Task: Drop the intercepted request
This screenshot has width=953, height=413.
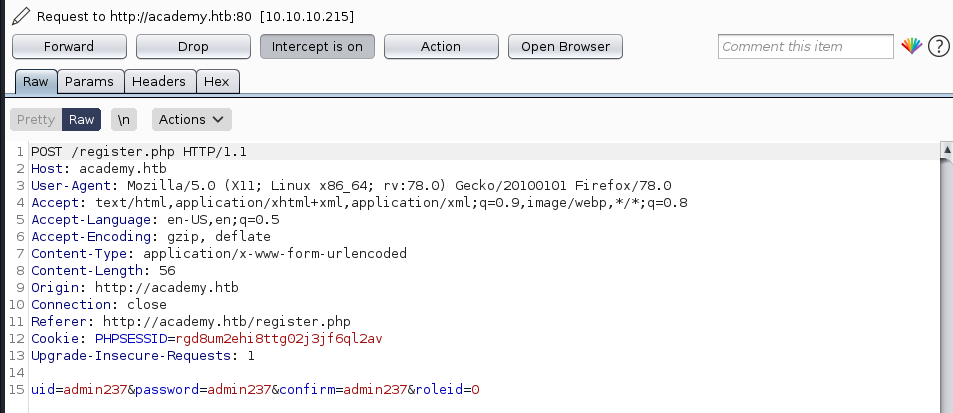Action: pyautogui.click(x=193, y=47)
